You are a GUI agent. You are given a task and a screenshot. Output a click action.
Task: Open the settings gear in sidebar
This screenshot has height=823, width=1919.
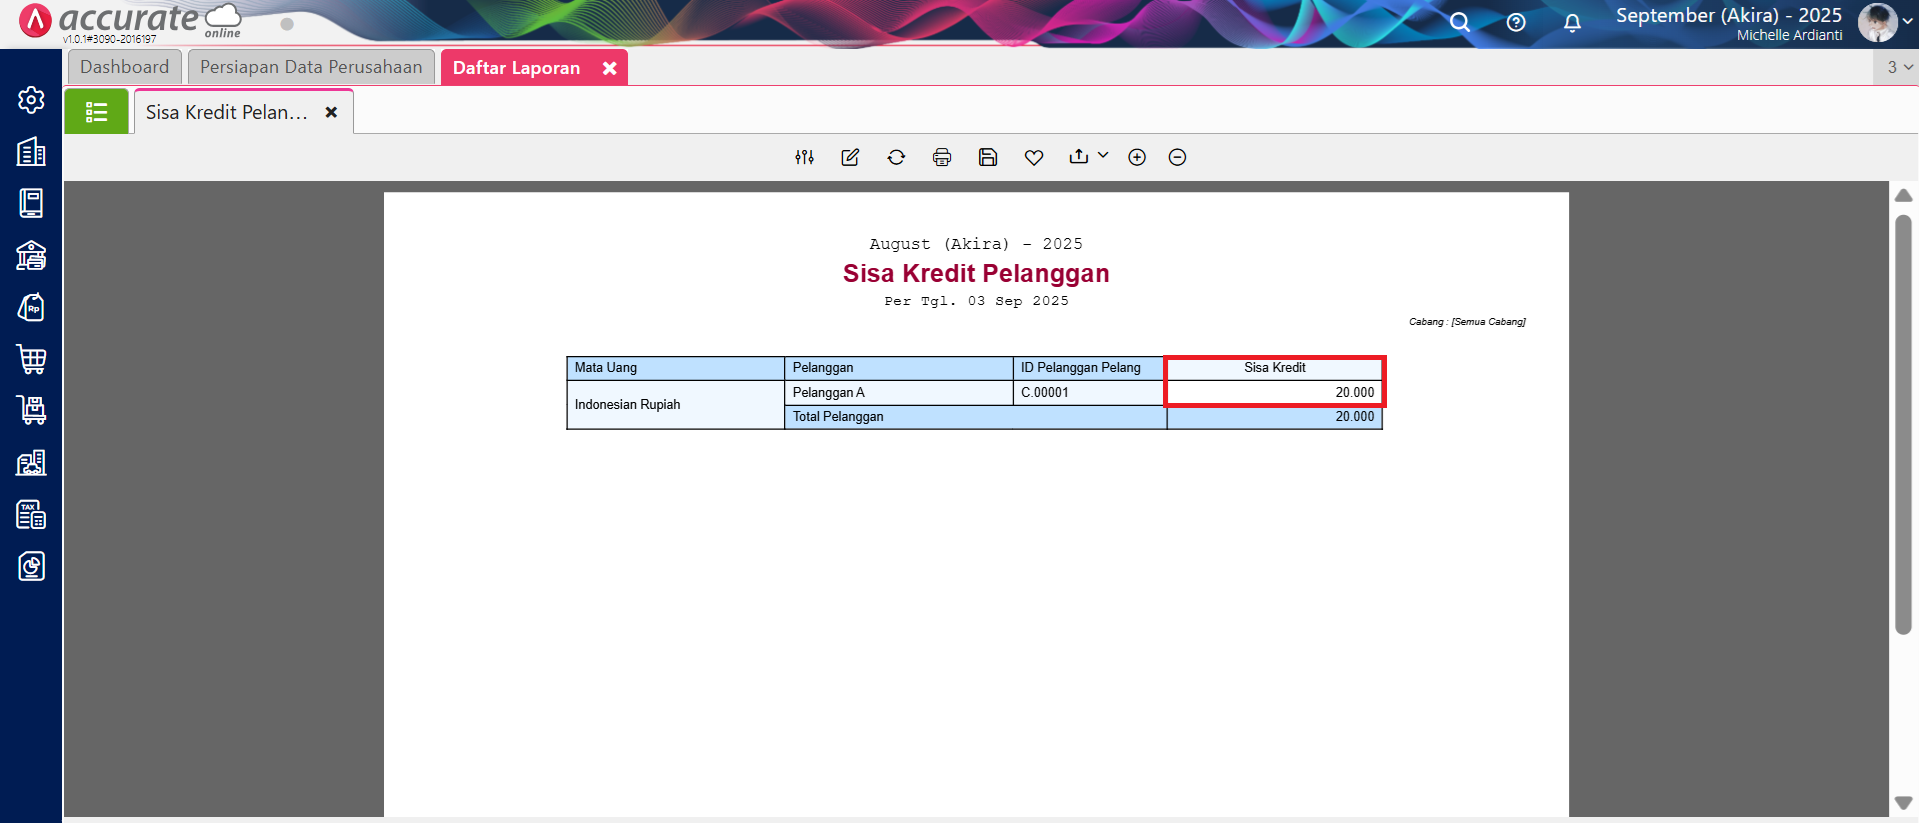(x=31, y=100)
